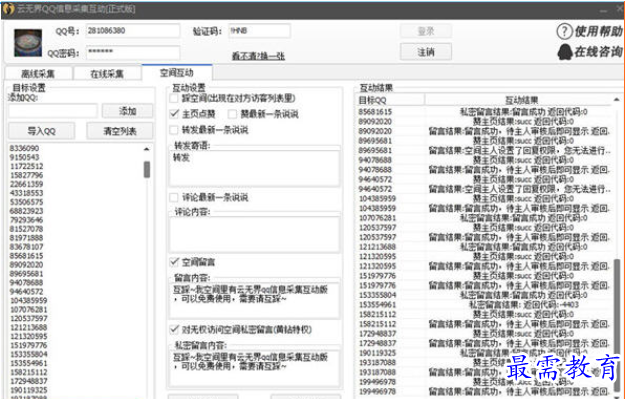
Task: Click the app logo in title bar
Action: tap(8, 9)
